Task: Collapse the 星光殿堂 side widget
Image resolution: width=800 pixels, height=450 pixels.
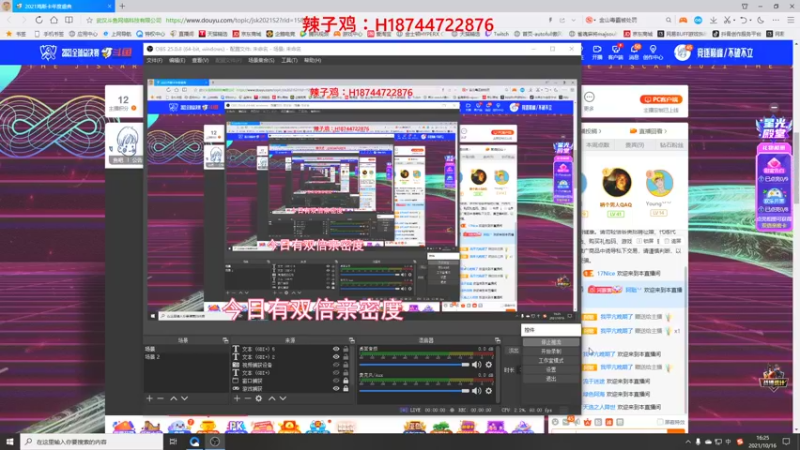Action: click(x=774, y=108)
